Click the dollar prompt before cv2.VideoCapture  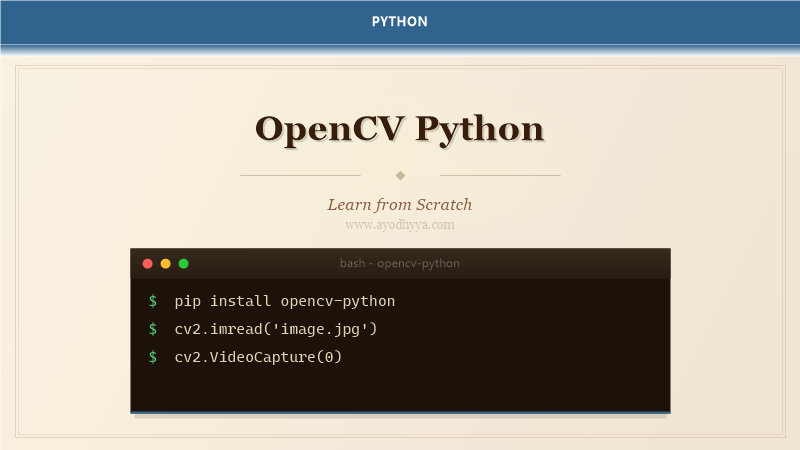click(153, 357)
